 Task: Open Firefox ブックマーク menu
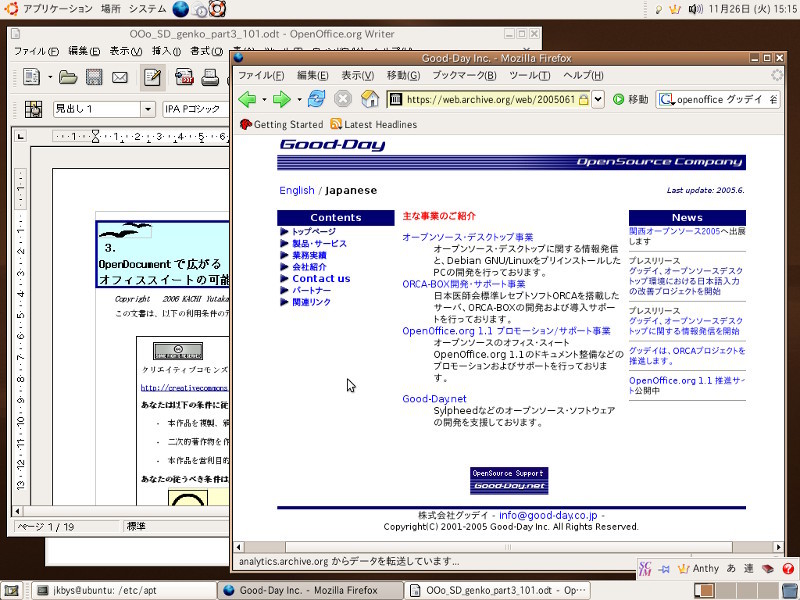pos(464,76)
